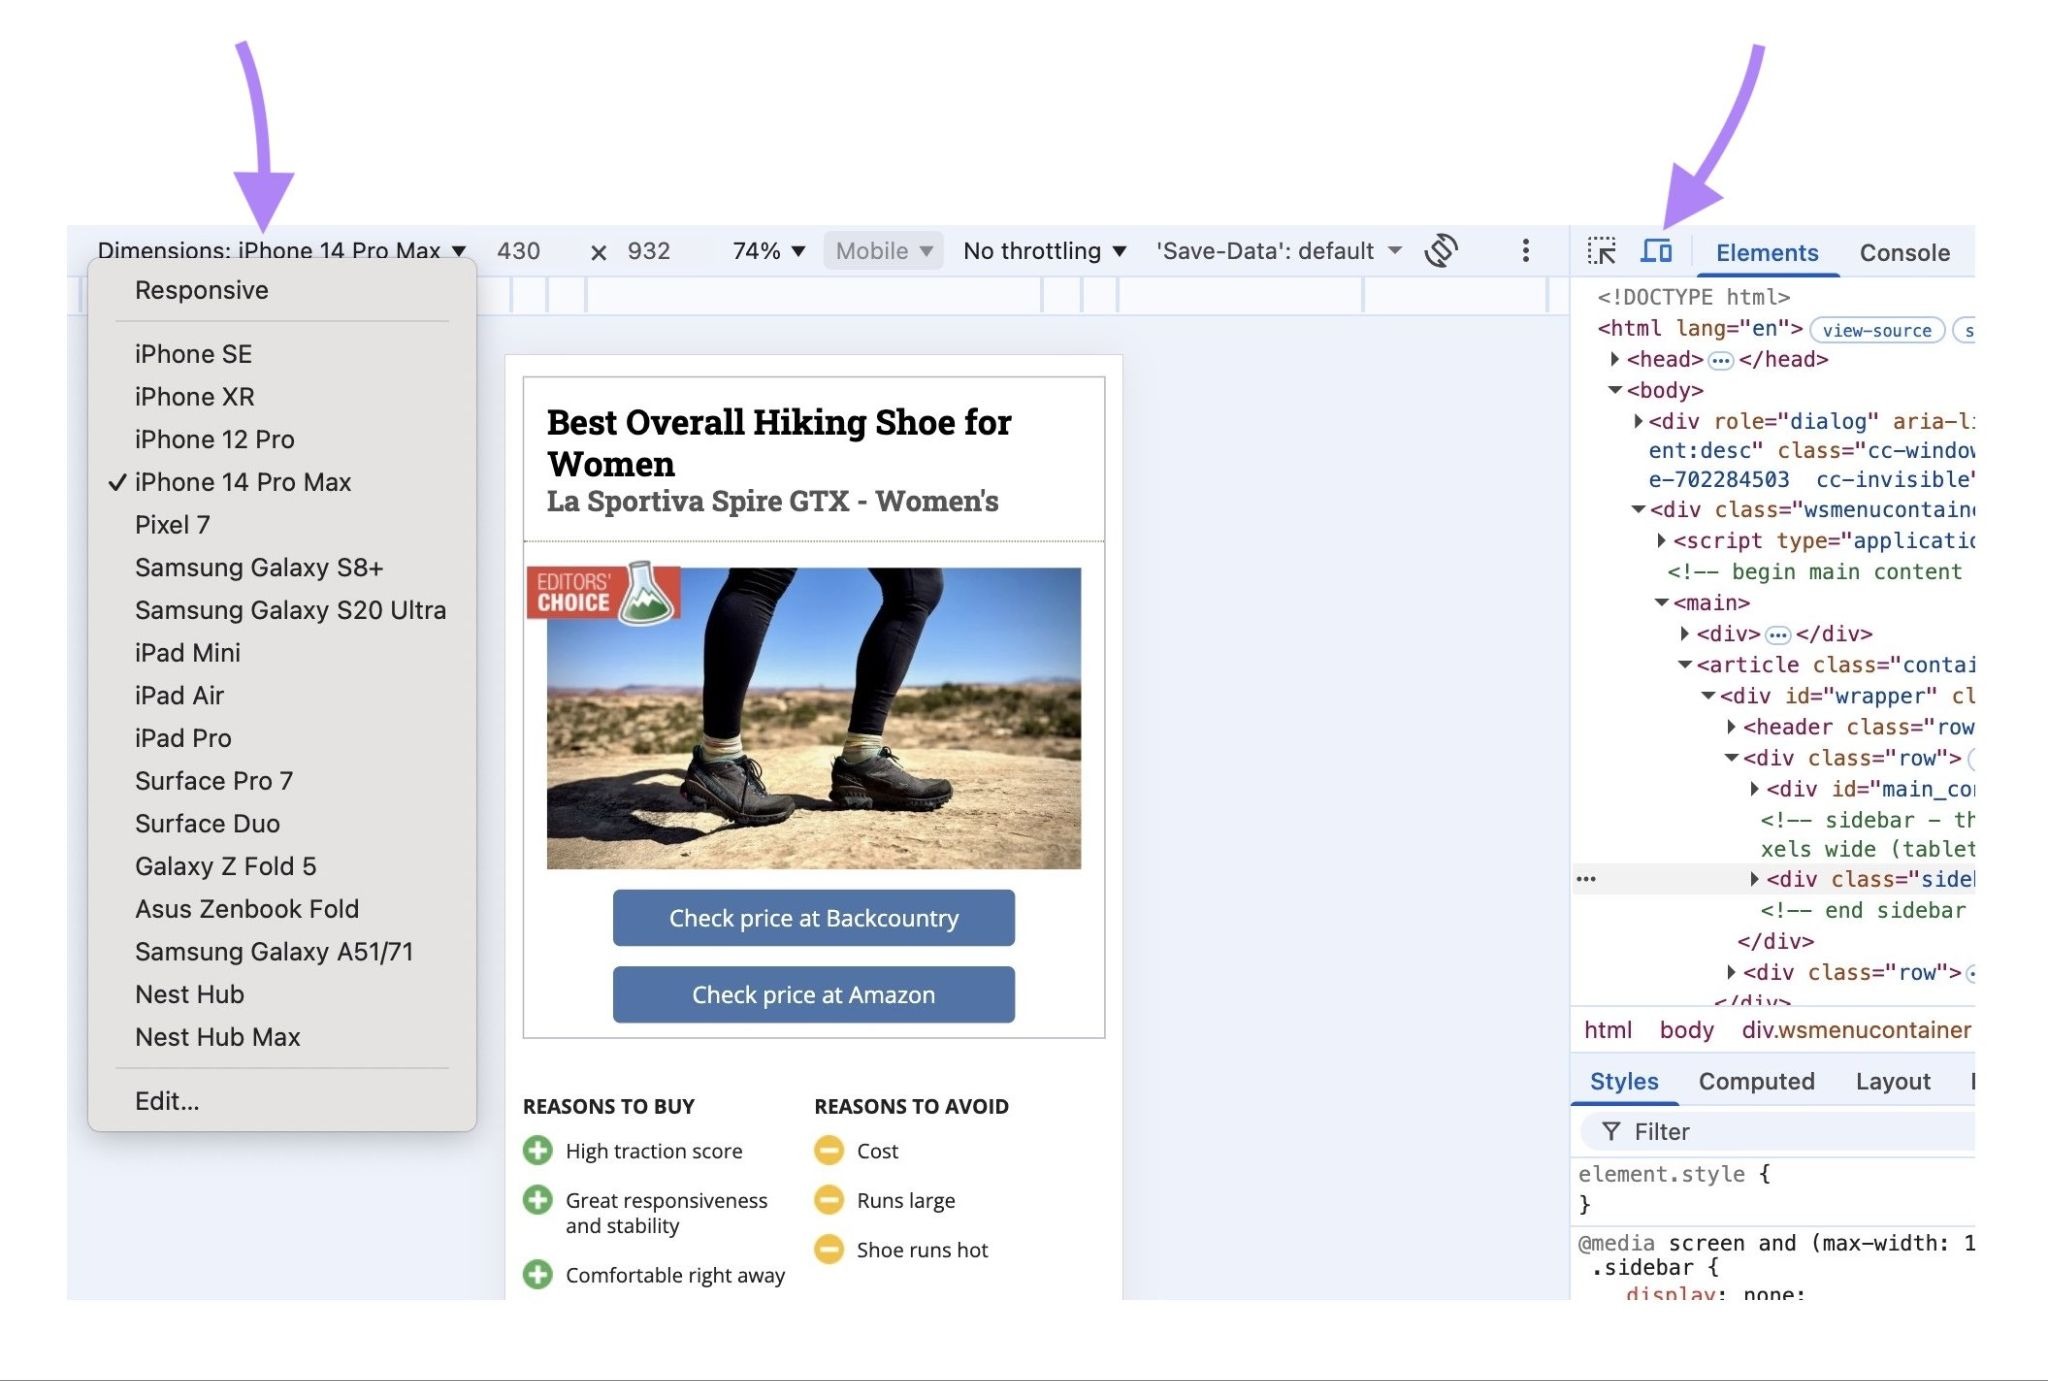Viewport: 2048px width, 1381px height.
Task: Rotate the viewport orientation
Action: pos(1443,250)
